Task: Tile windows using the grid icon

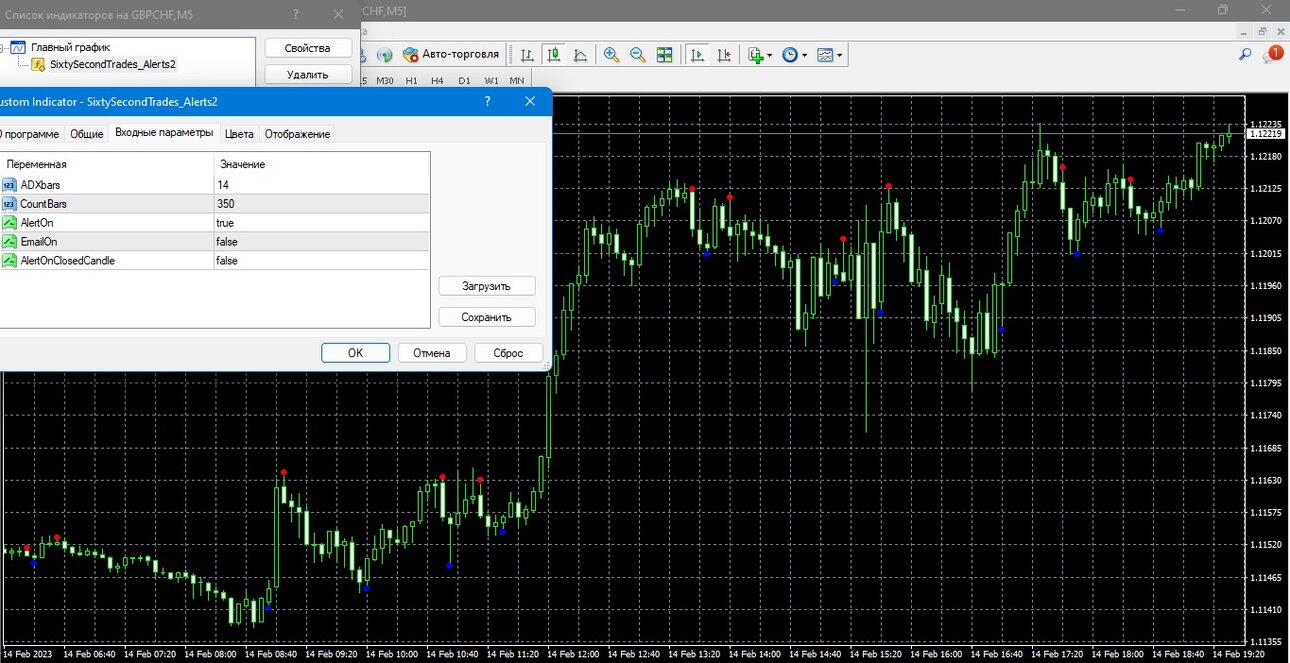Action: pyautogui.click(x=664, y=54)
